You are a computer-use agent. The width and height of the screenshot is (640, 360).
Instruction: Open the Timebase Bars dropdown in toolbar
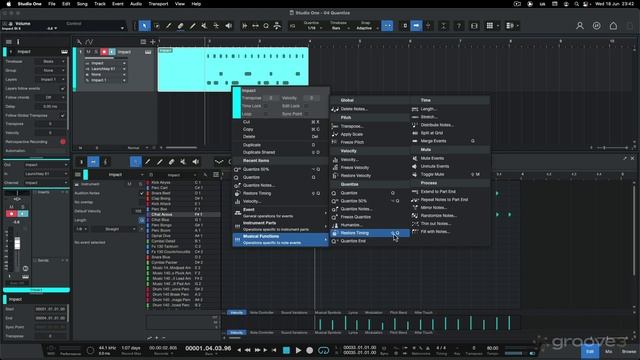(x=339, y=28)
